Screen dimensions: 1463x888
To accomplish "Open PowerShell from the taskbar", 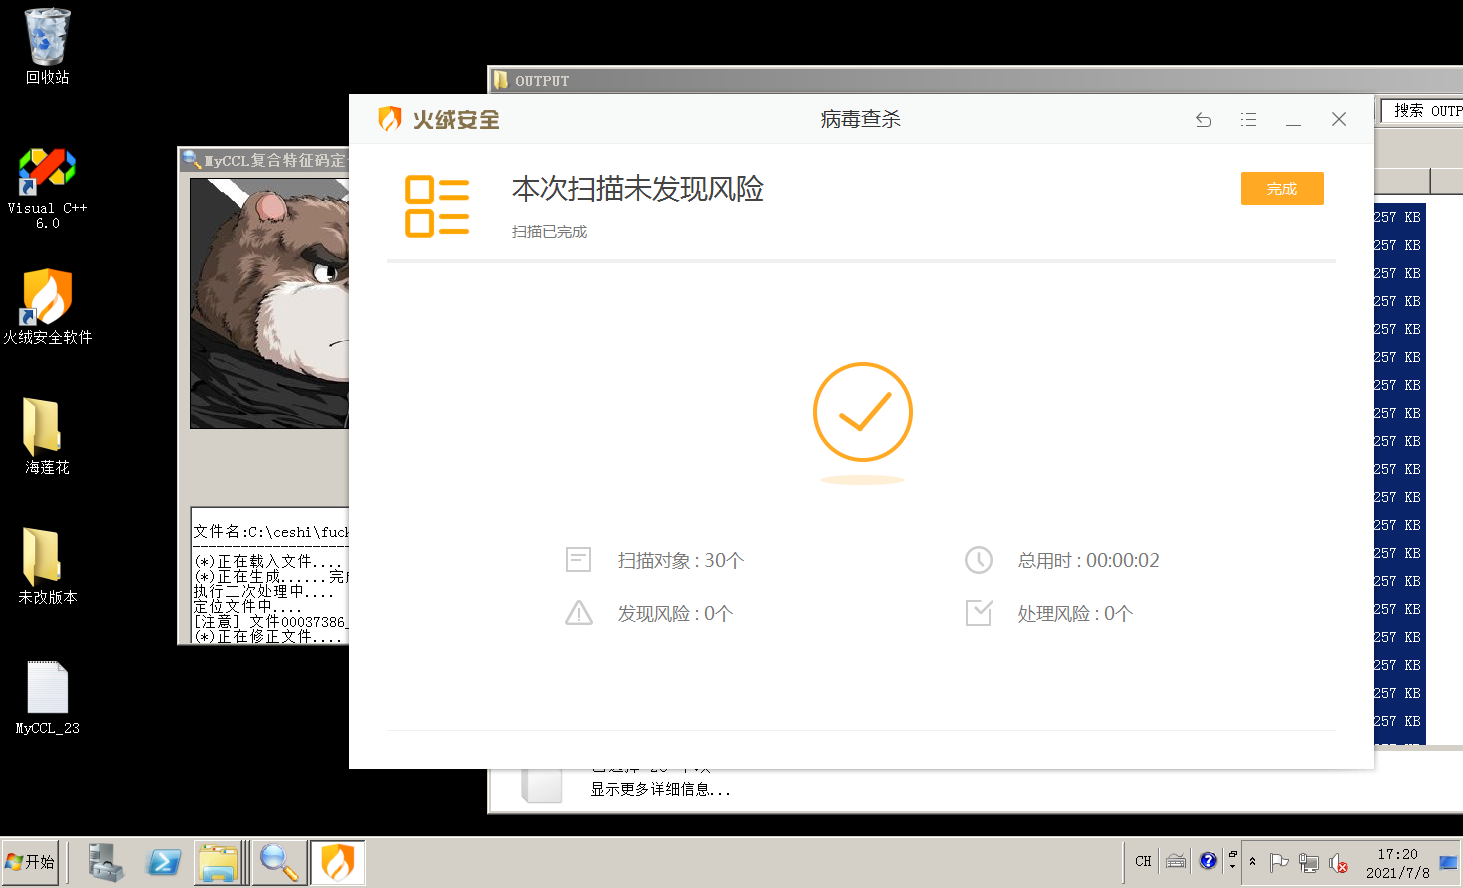I will (x=163, y=862).
